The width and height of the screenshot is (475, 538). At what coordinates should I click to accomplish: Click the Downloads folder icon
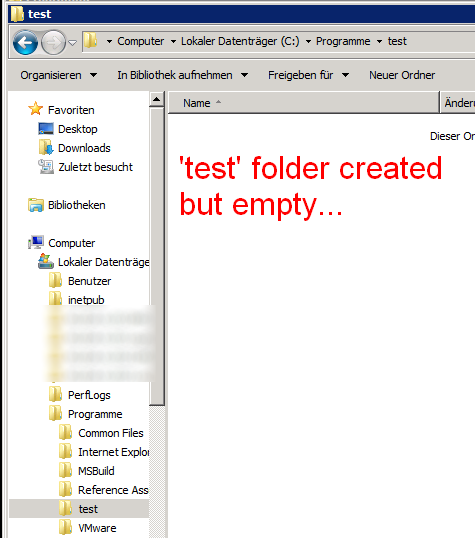click(46, 147)
